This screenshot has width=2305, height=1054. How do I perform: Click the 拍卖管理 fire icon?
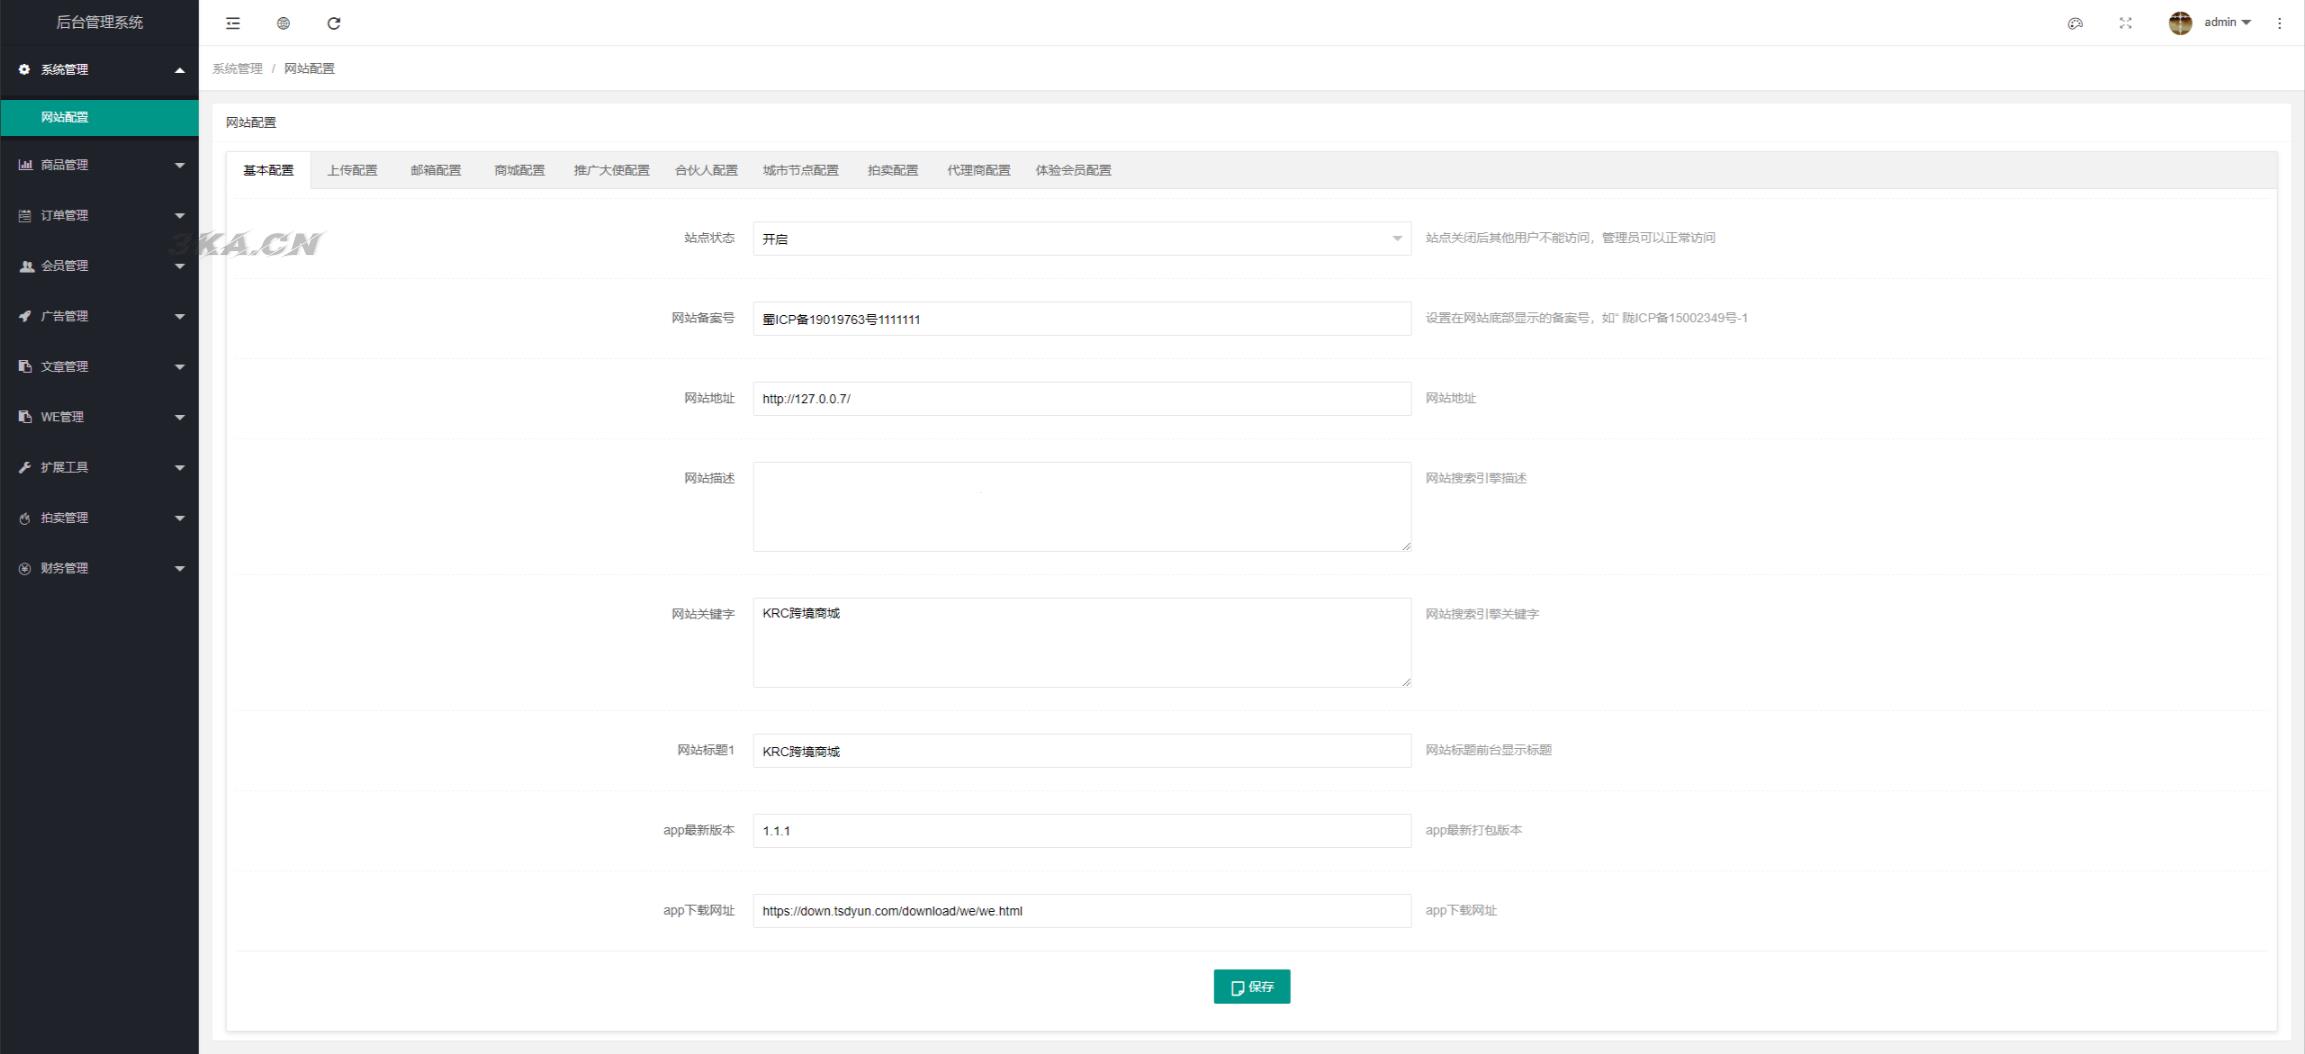coord(25,518)
